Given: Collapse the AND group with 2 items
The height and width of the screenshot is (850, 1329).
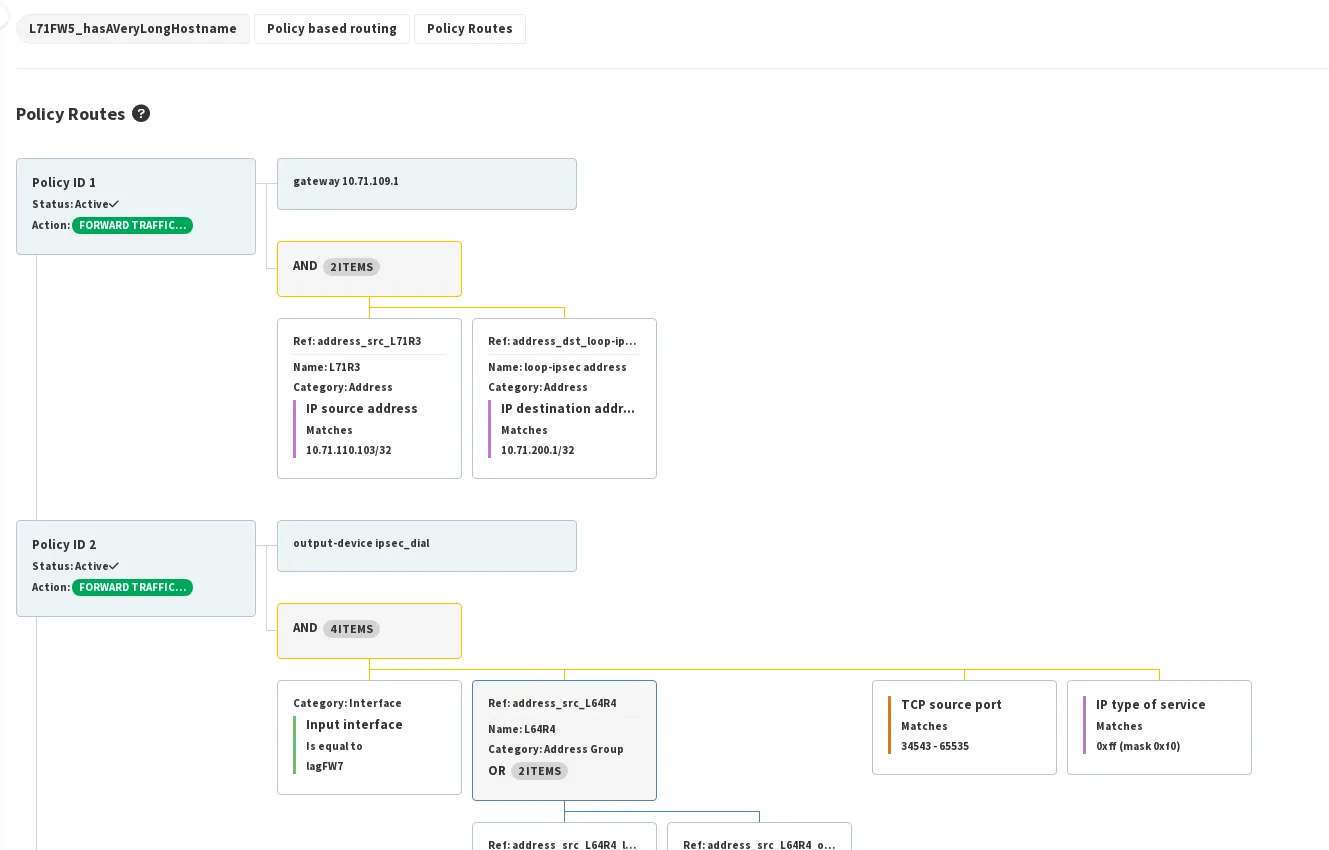Looking at the screenshot, I should [x=369, y=268].
